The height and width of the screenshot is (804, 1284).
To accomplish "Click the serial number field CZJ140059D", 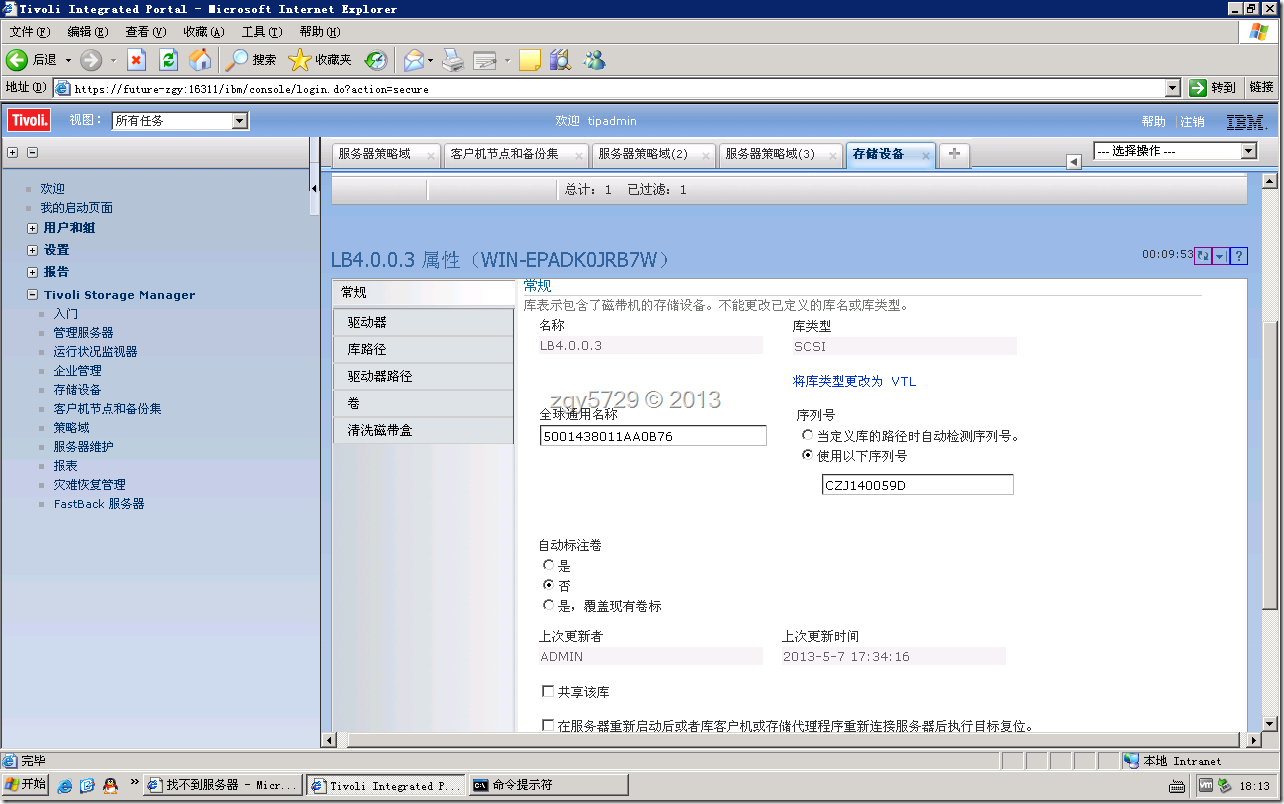I will click(917, 485).
